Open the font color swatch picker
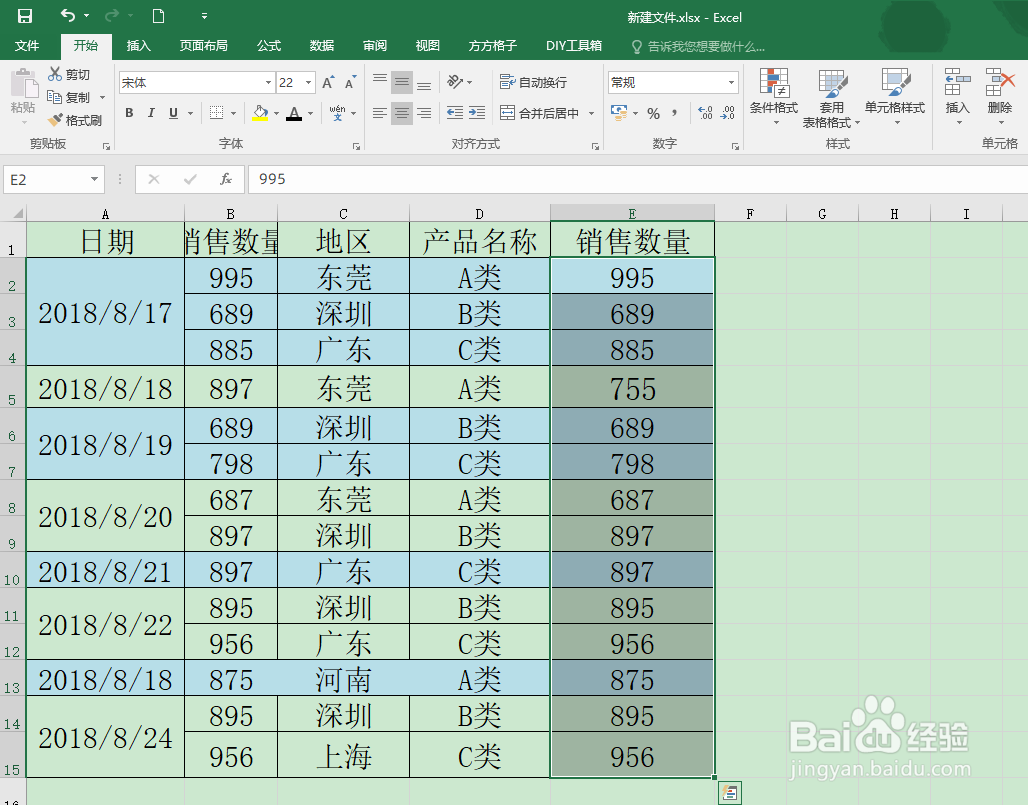The image size is (1028, 805). [x=310, y=113]
